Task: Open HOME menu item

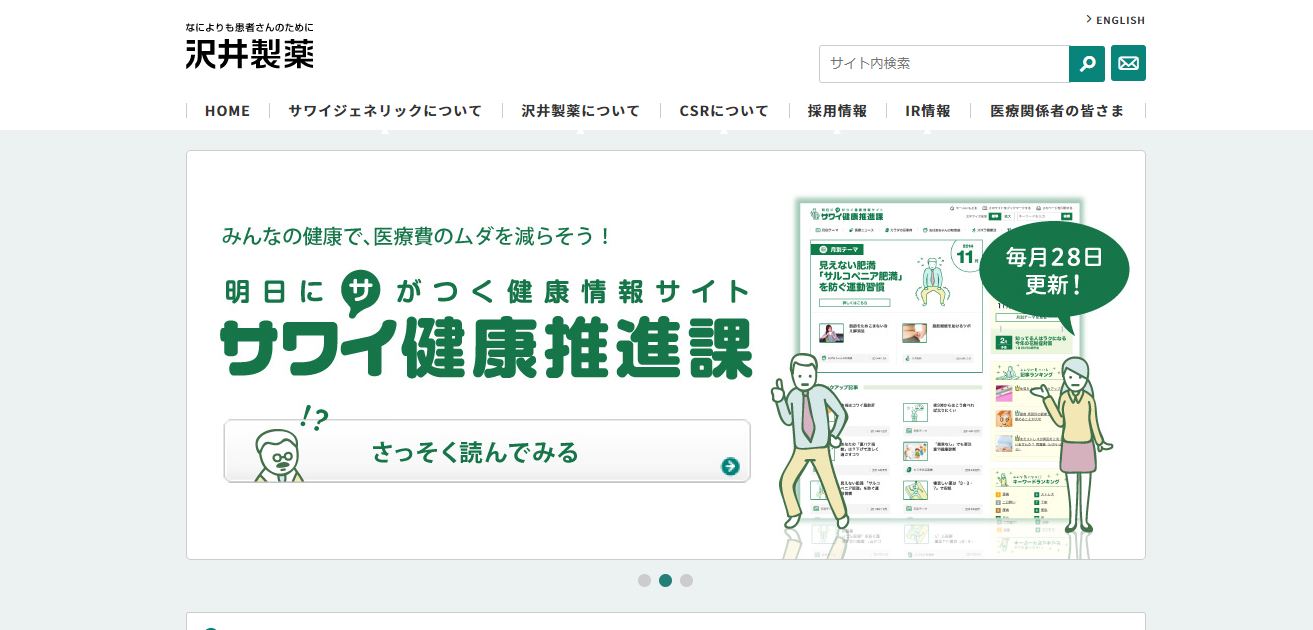Action: [227, 111]
